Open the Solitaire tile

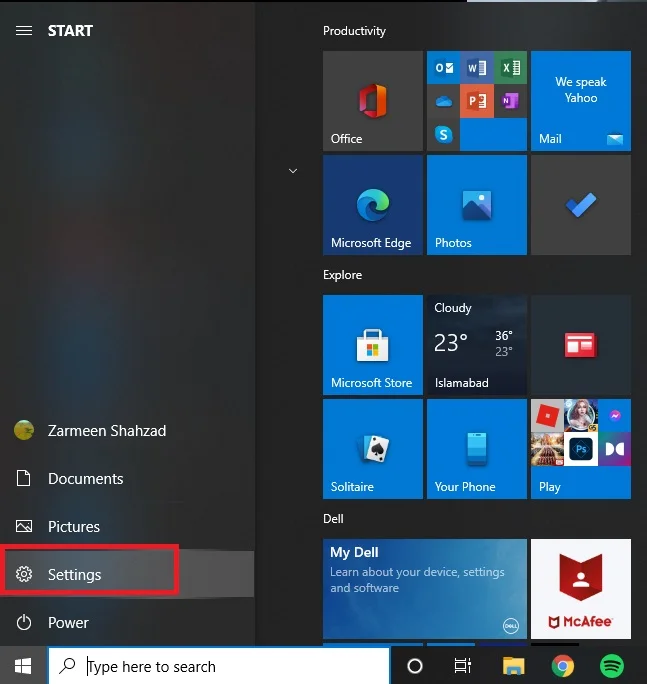point(373,449)
